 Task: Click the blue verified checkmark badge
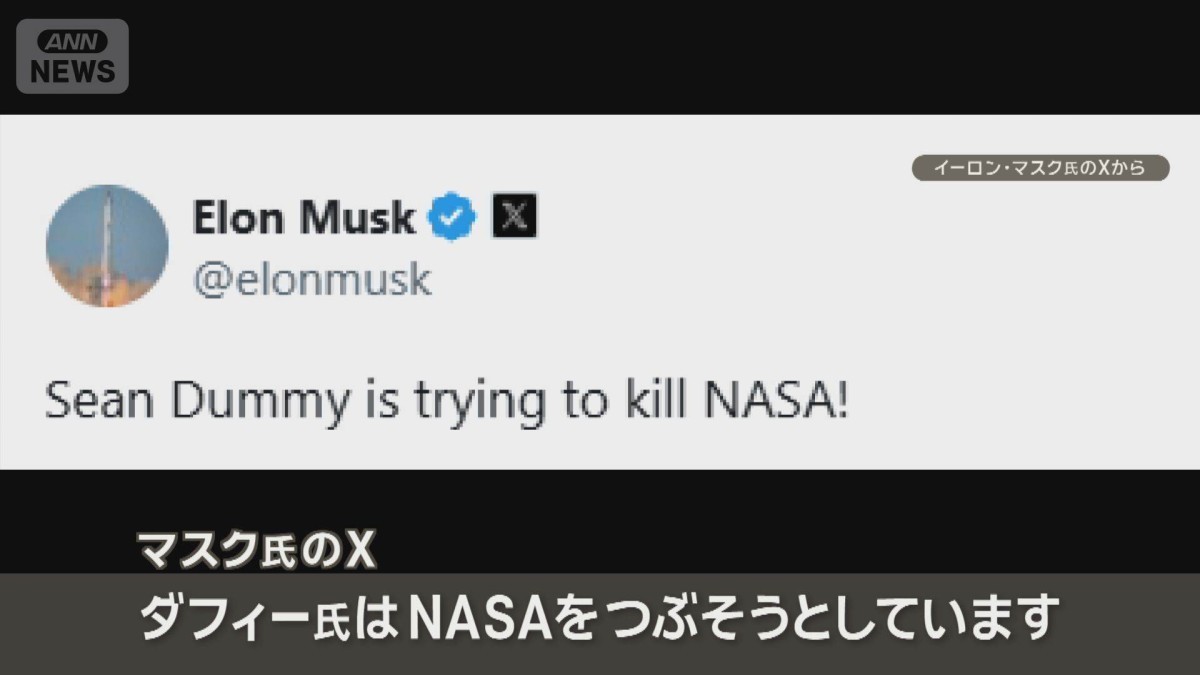453,218
